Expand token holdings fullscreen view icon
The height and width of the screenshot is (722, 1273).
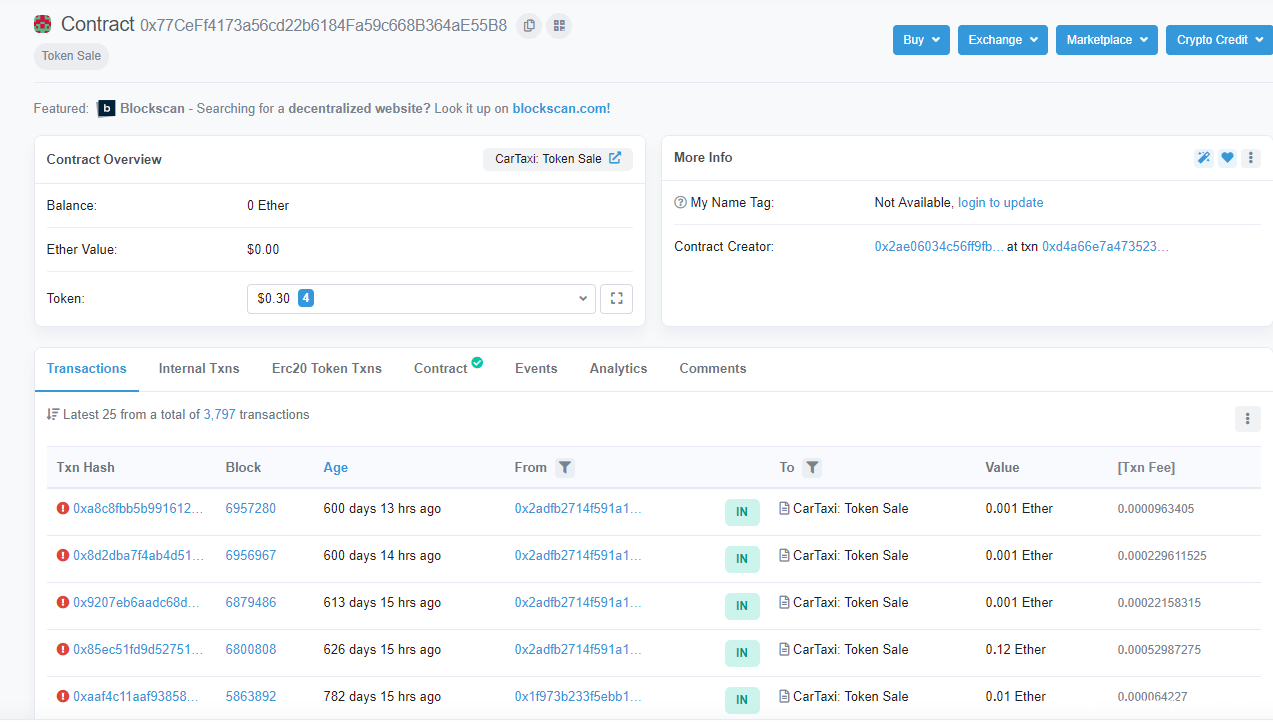point(616,298)
